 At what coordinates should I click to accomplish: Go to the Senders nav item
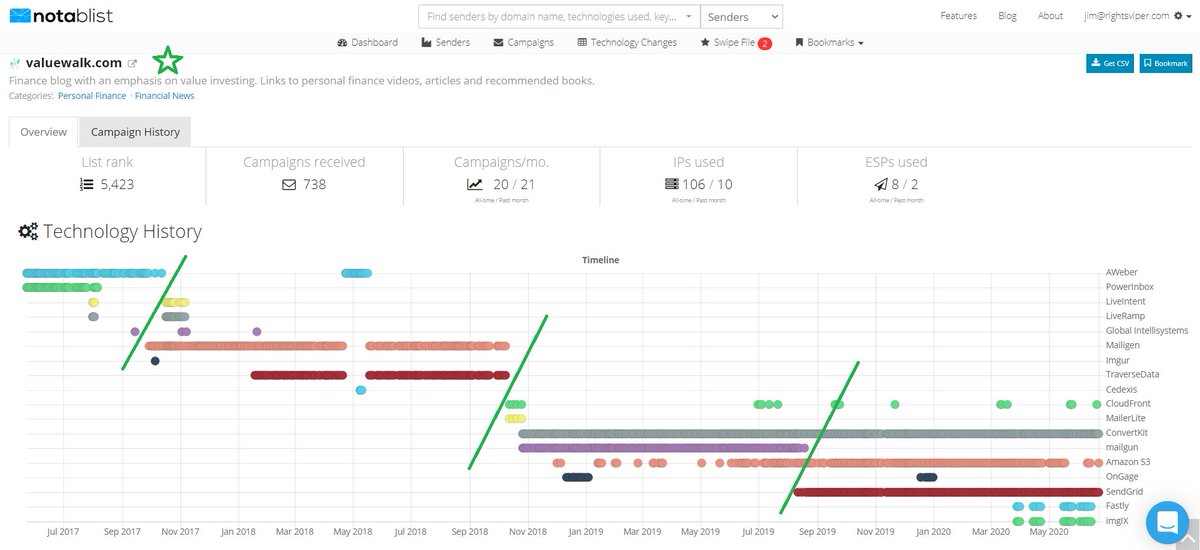pyautogui.click(x=446, y=42)
